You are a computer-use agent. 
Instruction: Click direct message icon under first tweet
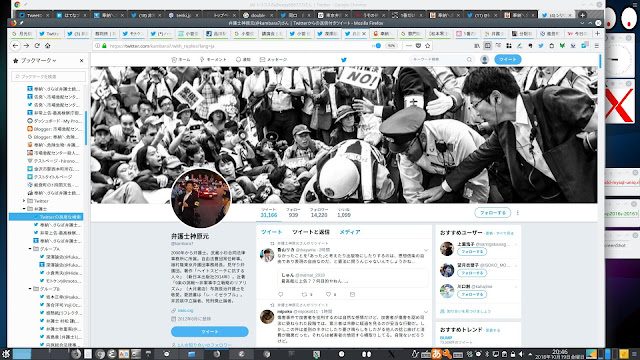click(x=352, y=294)
